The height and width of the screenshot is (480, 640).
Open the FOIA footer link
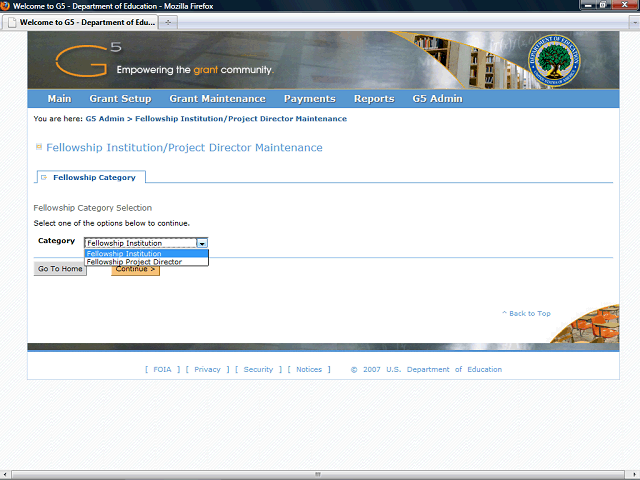(x=162, y=369)
